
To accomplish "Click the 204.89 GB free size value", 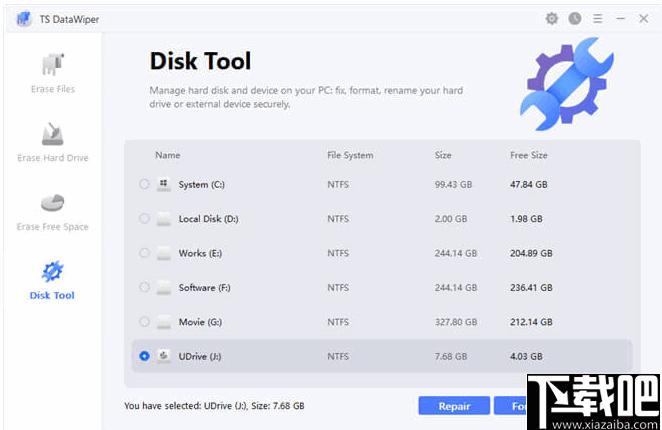I will point(531,253).
